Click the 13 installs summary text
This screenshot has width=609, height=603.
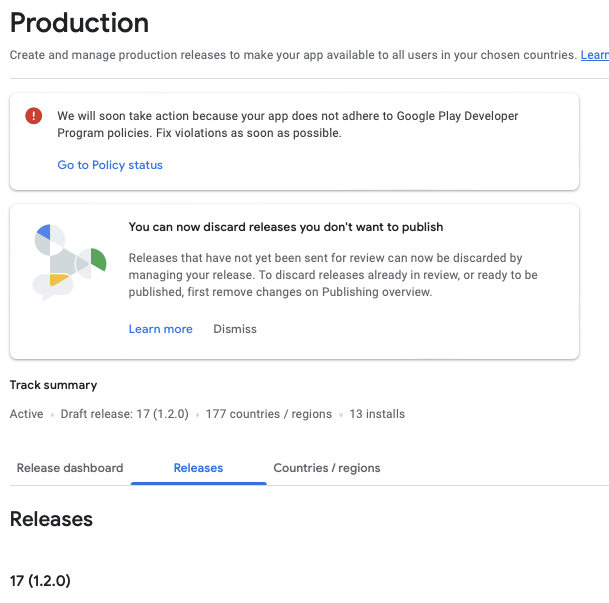tap(377, 414)
